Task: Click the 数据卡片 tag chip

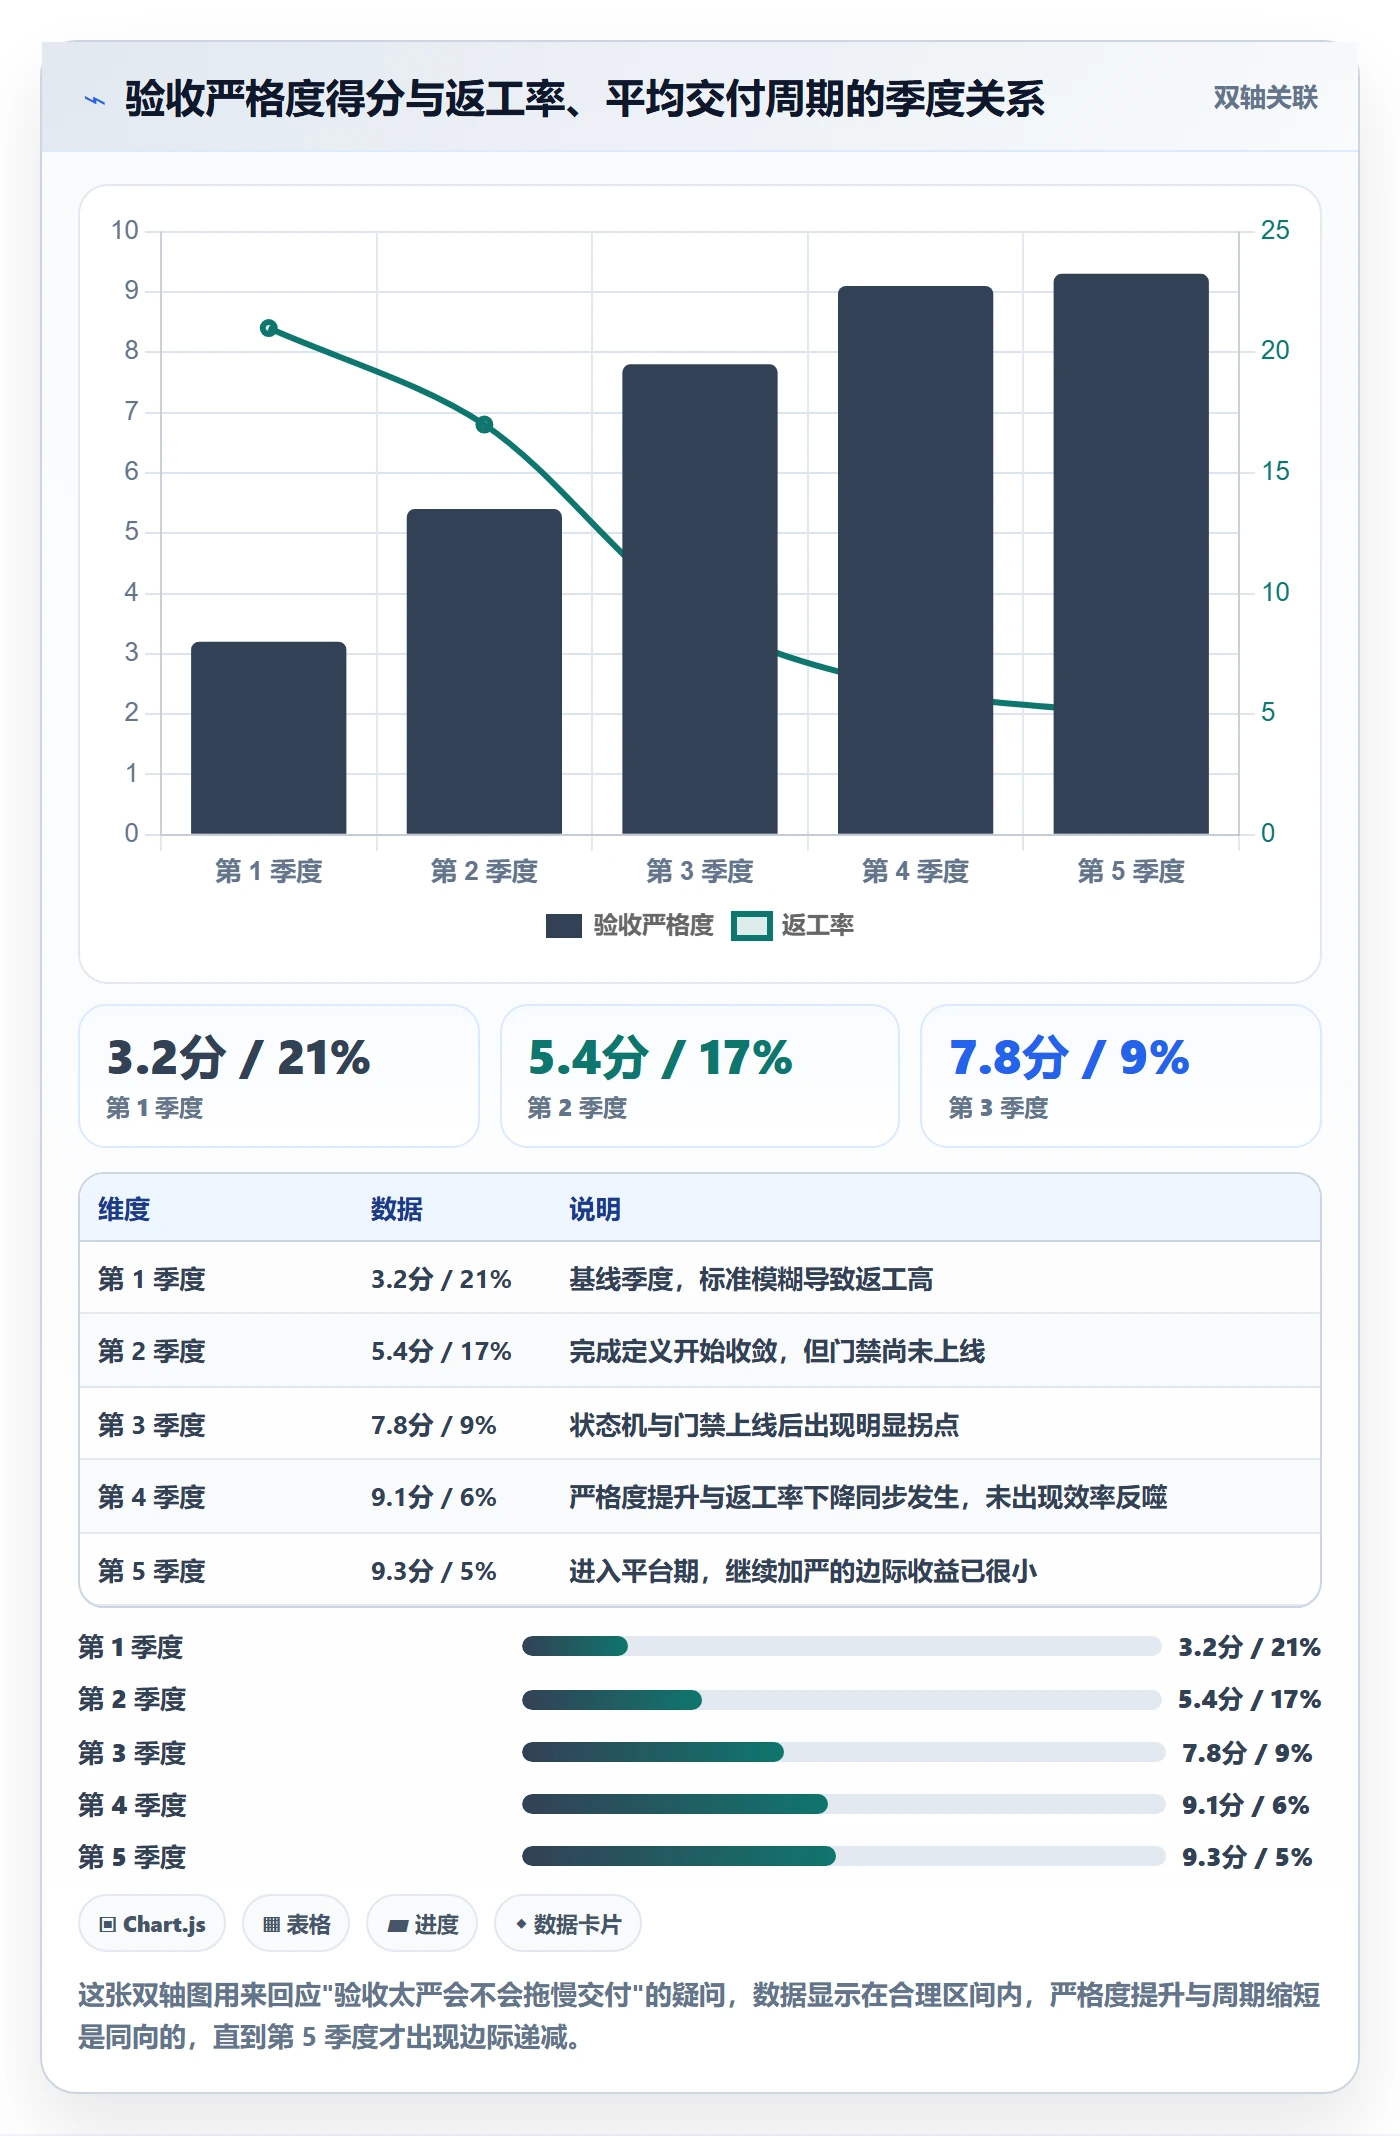Action: pyautogui.click(x=568, y=1924)
